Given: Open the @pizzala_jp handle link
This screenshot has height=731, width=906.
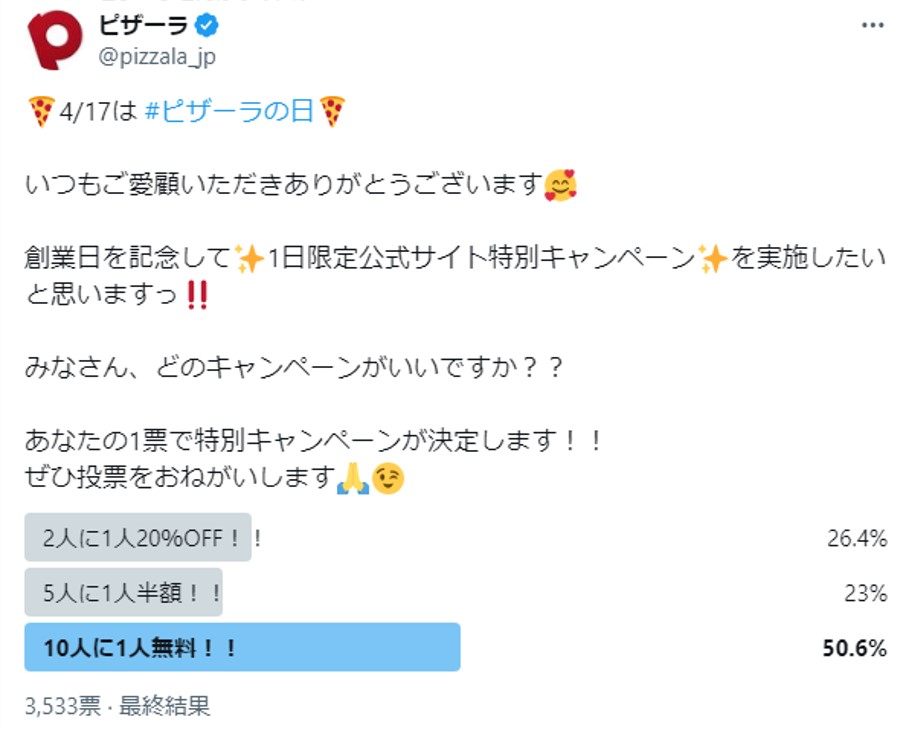Looking at the screenshot, I should point(157,56).
